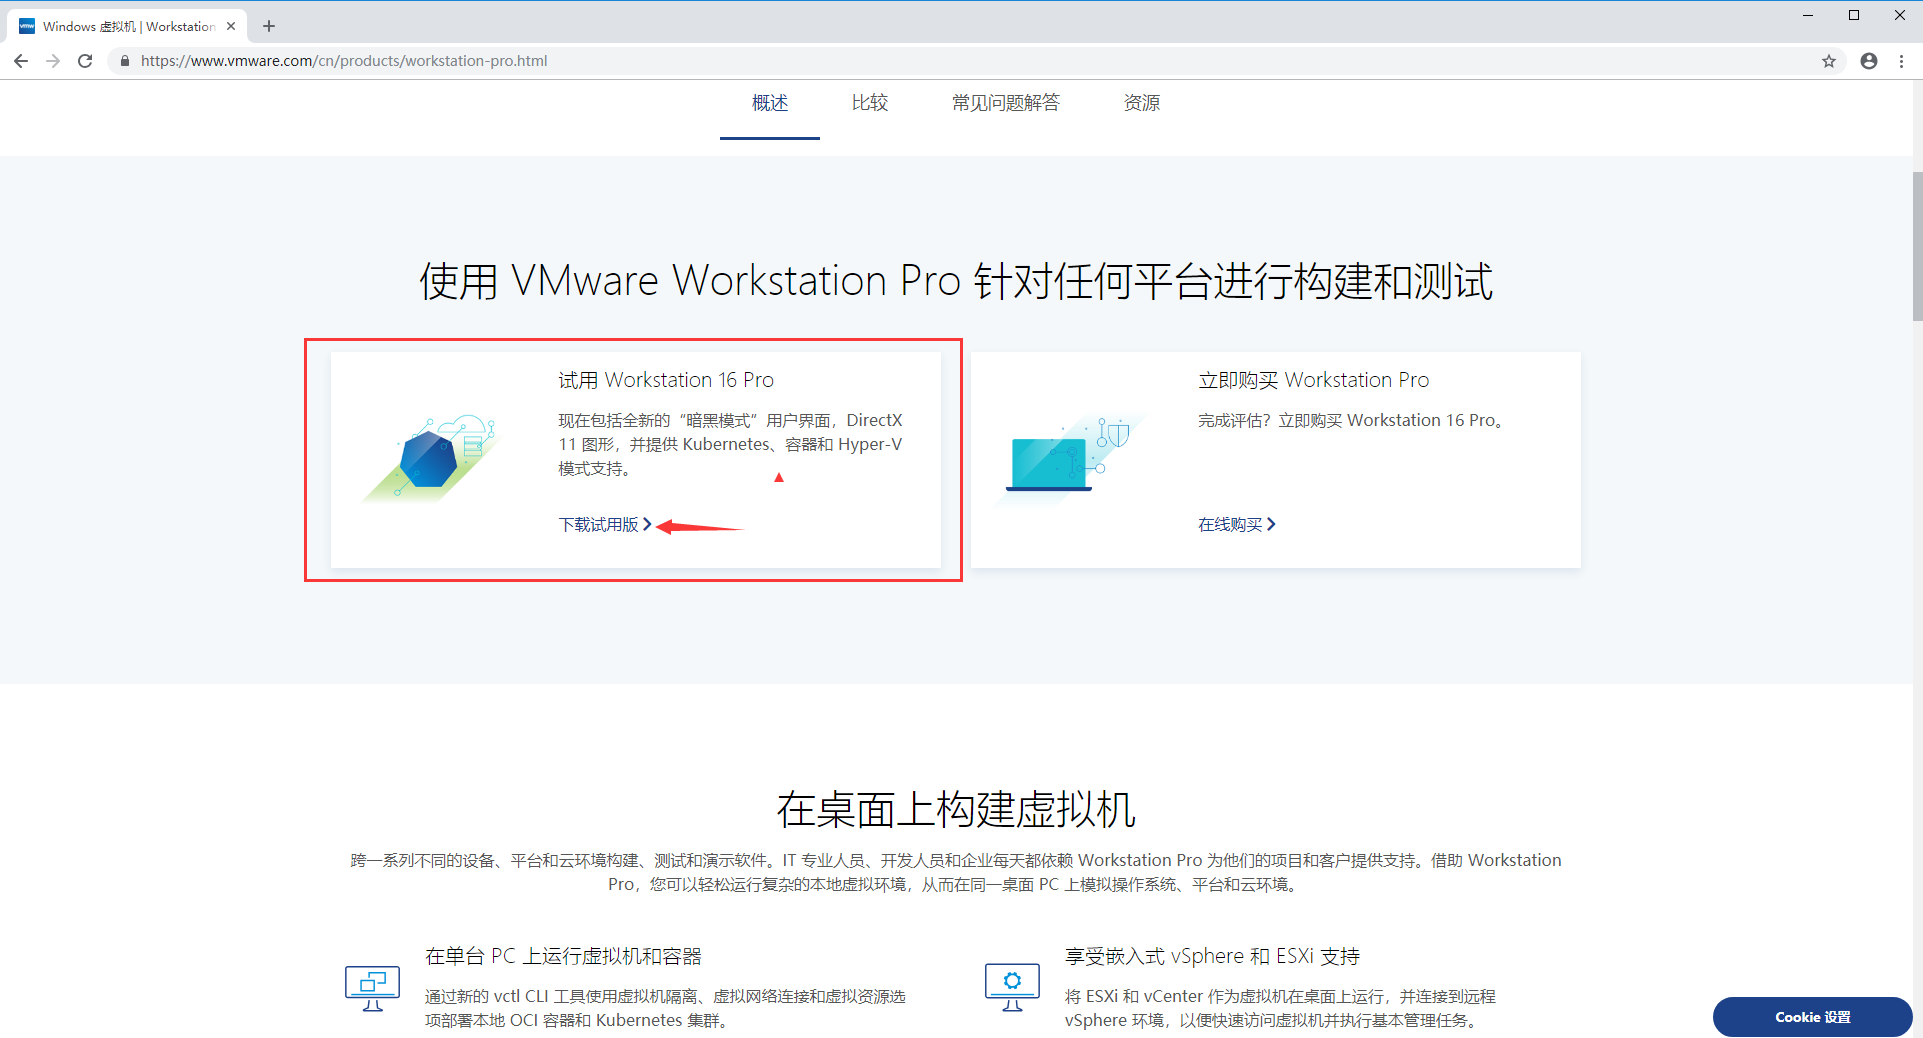This screenshot has height=1038, width=1923.
Task: Click the Workstation 16 Pro hexagon illustration
Action: click(431, 458)
